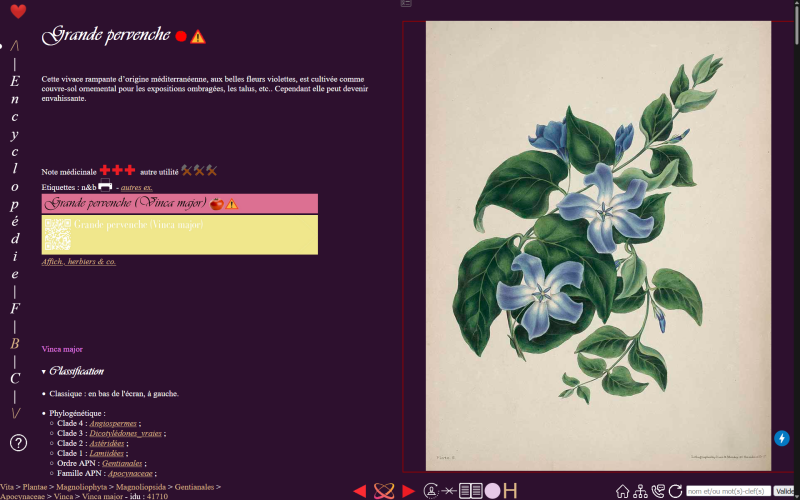
Task: Click in the keyword search input field
Action: point(729,491)
